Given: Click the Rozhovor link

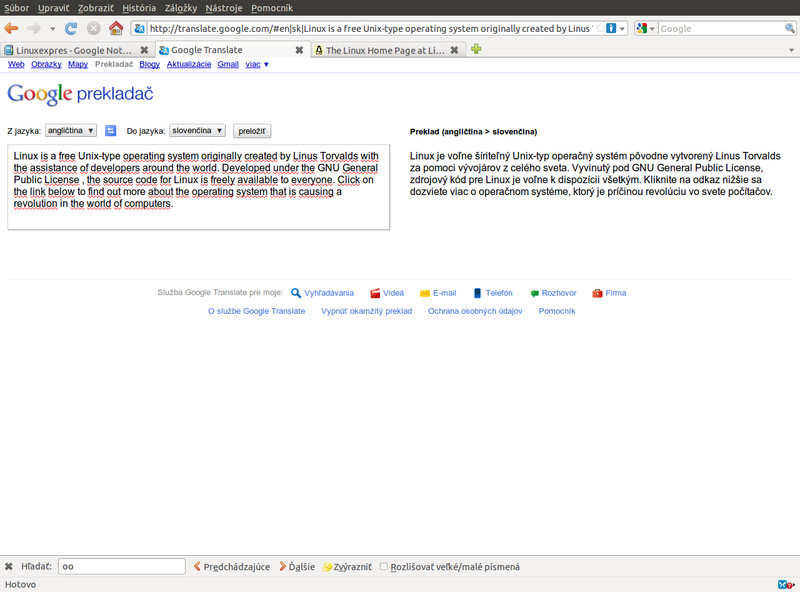Looking at the screenshot, I should tap(559, 293).
